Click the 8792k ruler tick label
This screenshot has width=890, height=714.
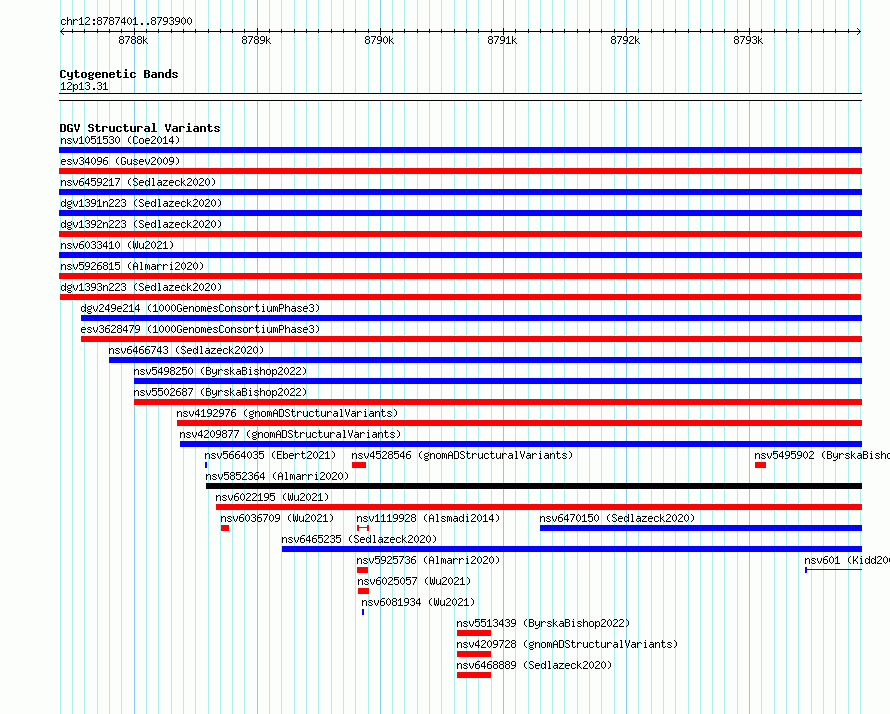625,41
